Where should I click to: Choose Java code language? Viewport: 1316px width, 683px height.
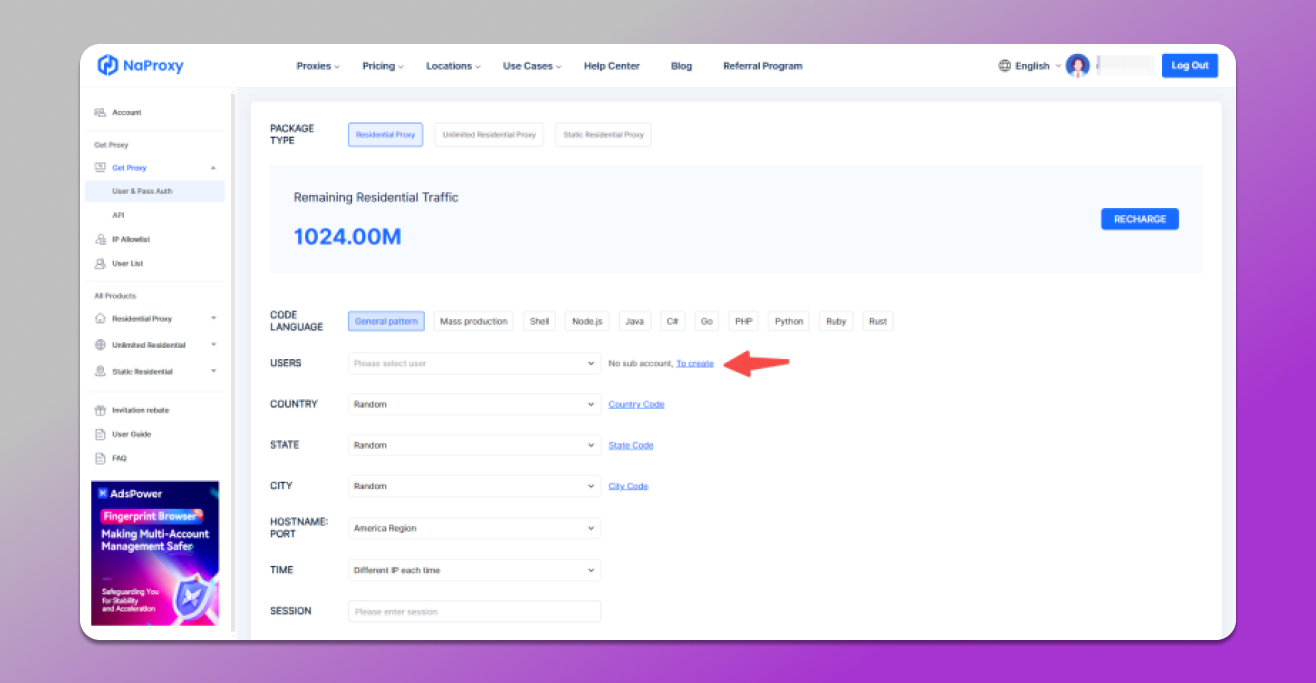click(635, 321)
